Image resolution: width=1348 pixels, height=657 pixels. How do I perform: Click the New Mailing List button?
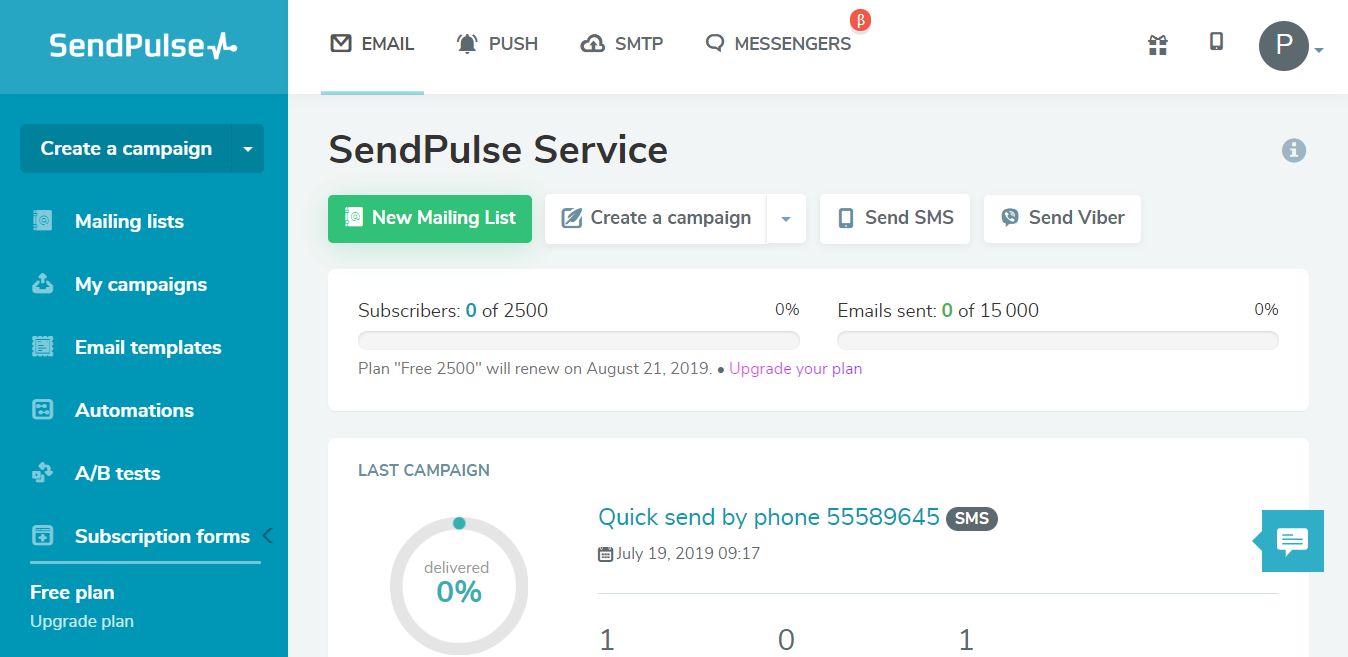[x=430, y=218]
